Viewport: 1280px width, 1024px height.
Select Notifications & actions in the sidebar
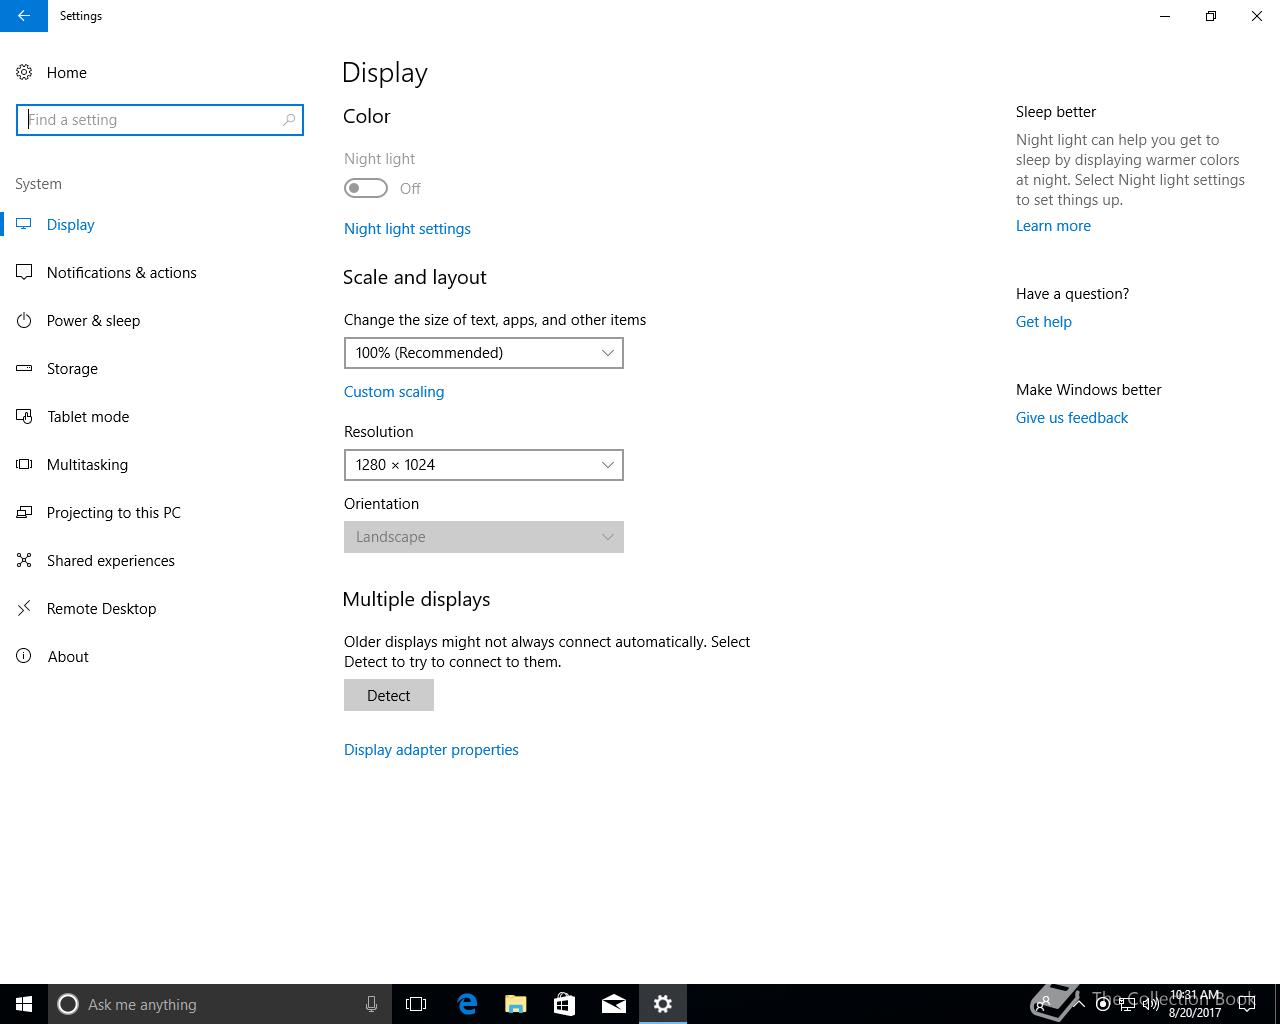pyautogui.click(x=121, y=273)
